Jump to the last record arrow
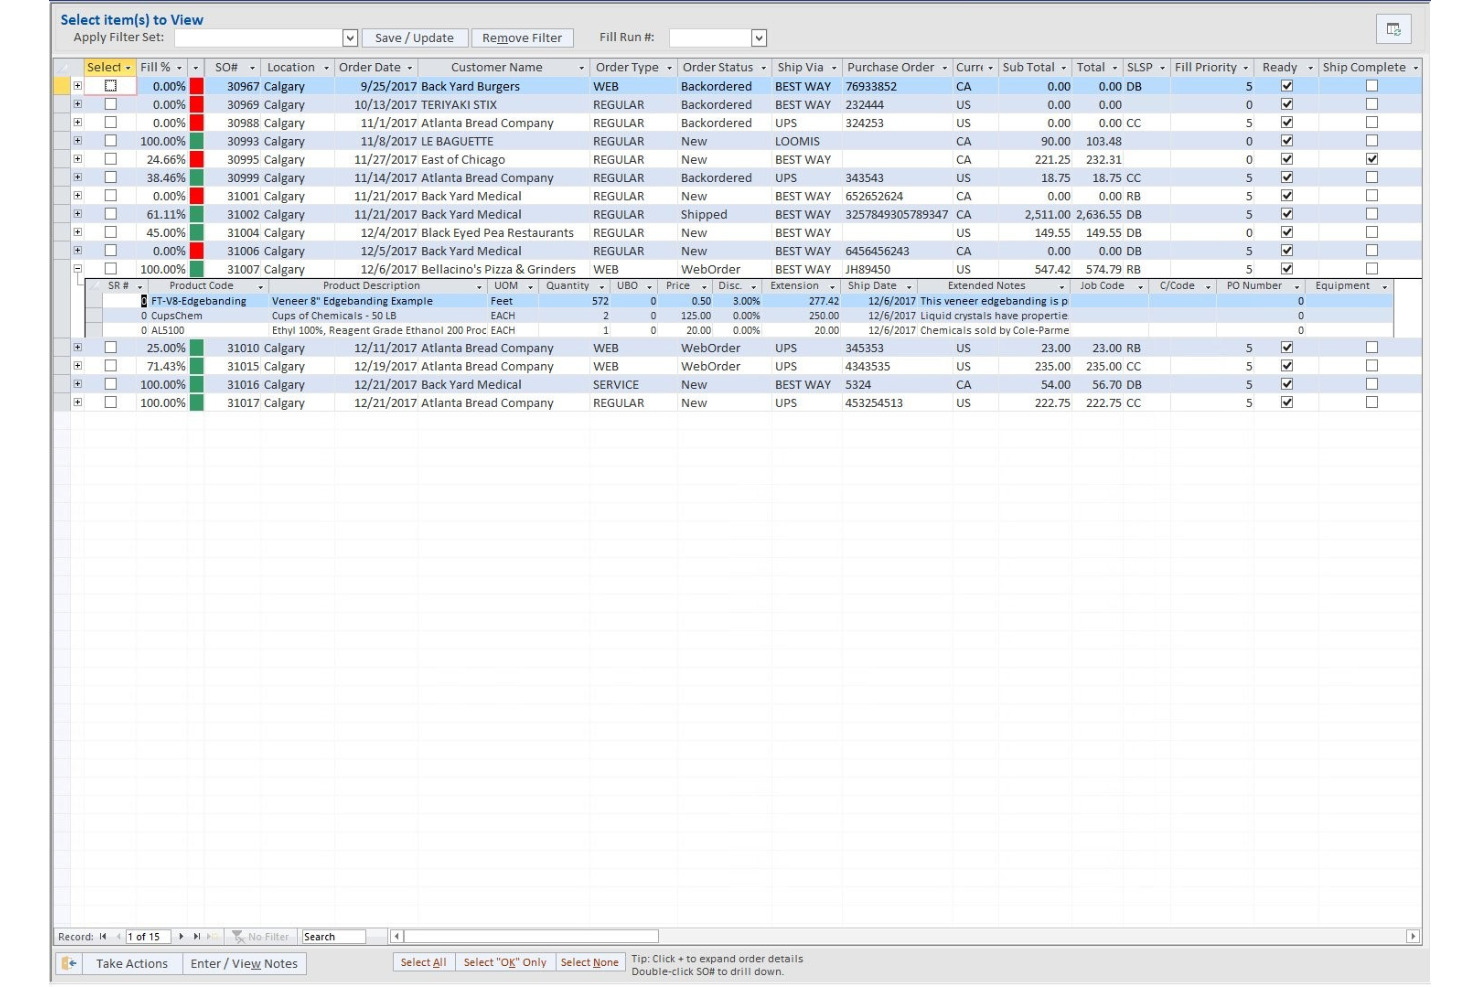Viewport: 1480px width, 987px height. (197, 936)
